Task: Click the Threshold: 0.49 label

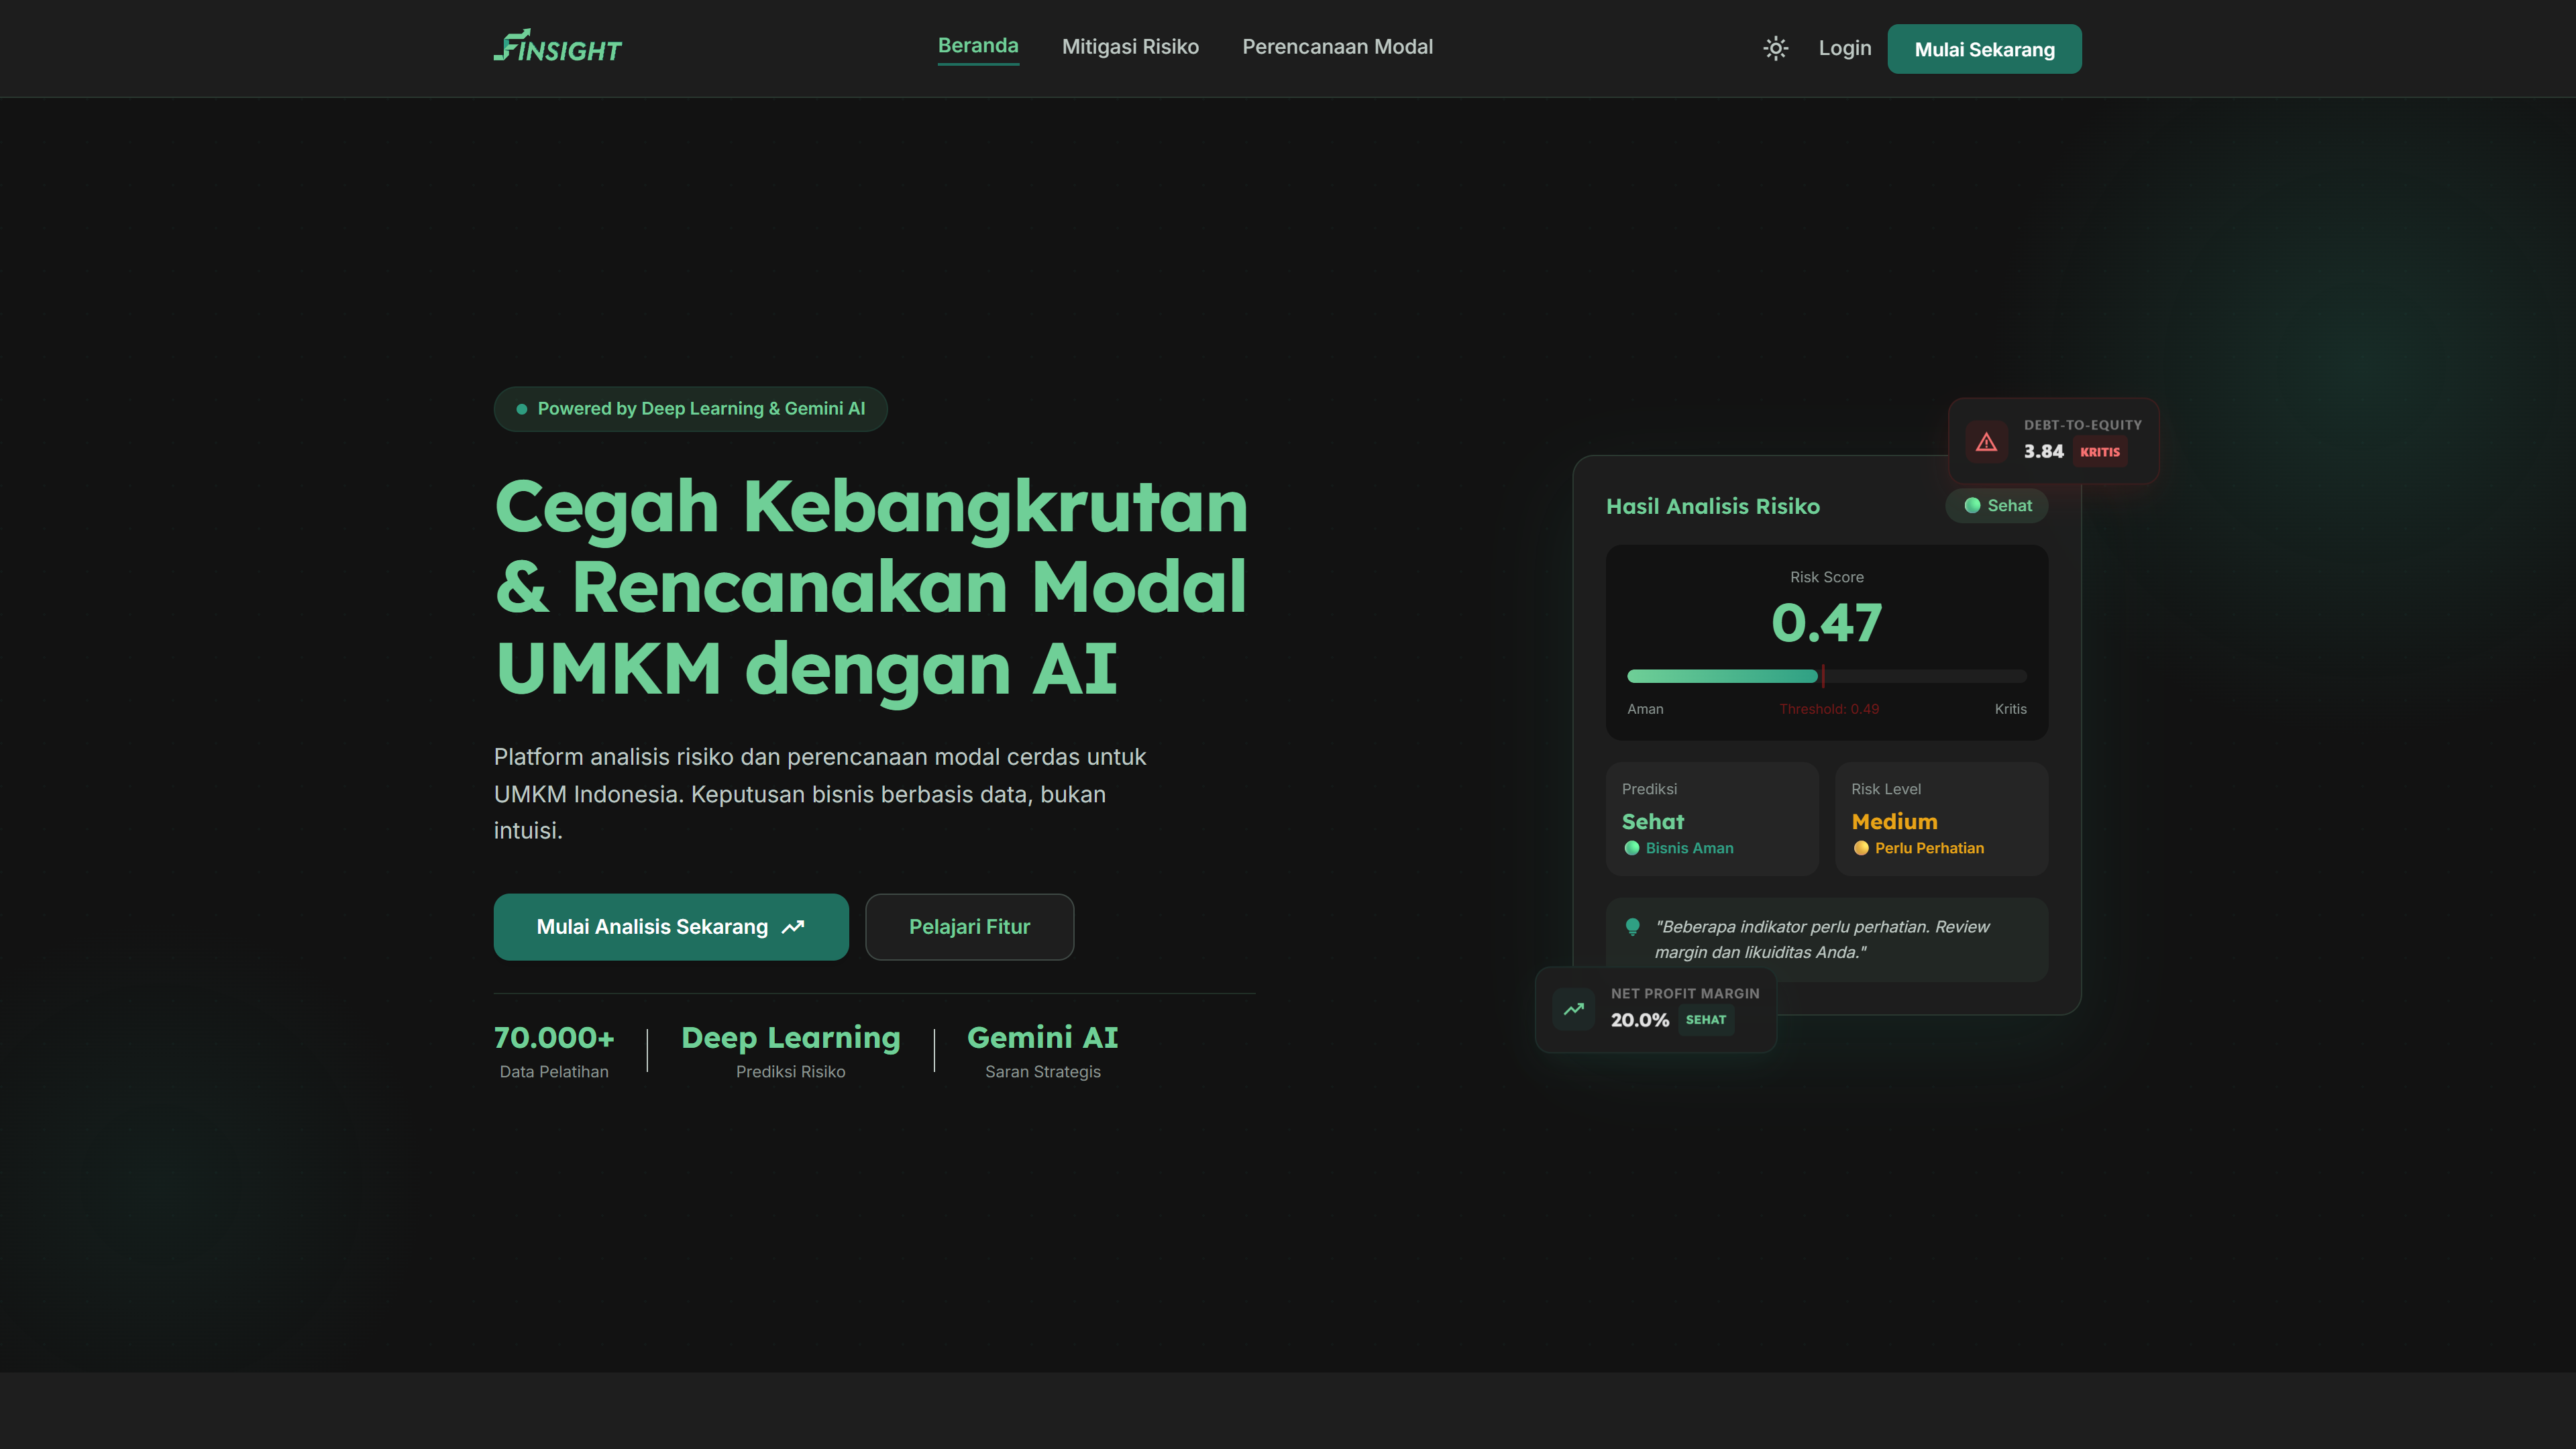Action: pos(1828,709)
